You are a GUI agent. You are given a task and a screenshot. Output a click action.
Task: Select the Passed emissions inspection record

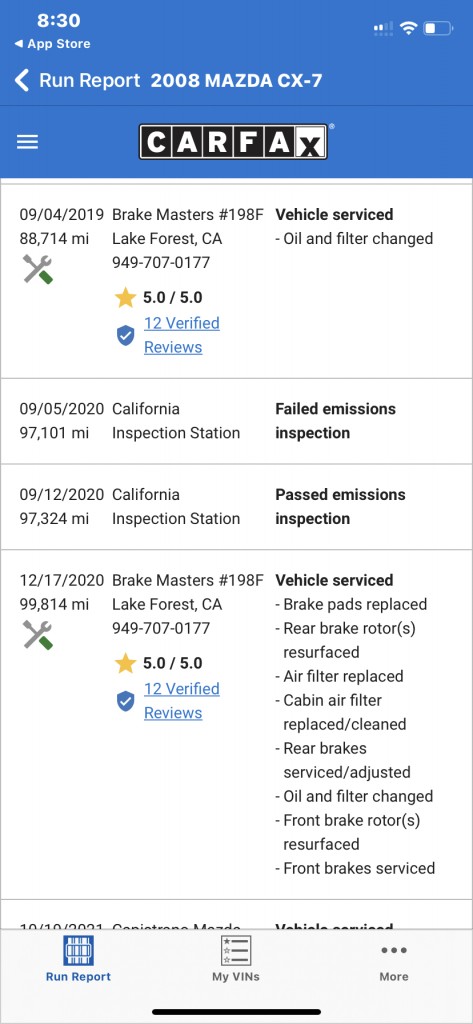coord(236,507)
